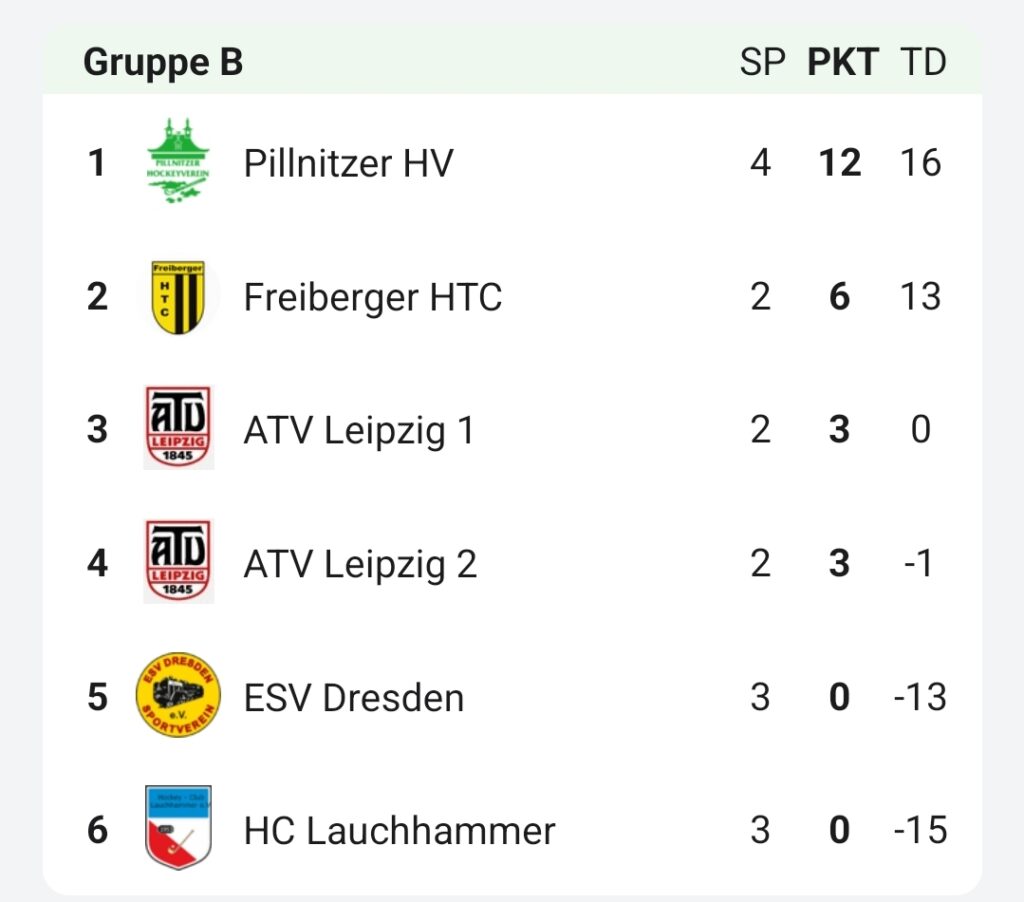Sort by the PKT column header
Screen dimensions: 1024x902
pyautogui.click(x=842, y=63)
